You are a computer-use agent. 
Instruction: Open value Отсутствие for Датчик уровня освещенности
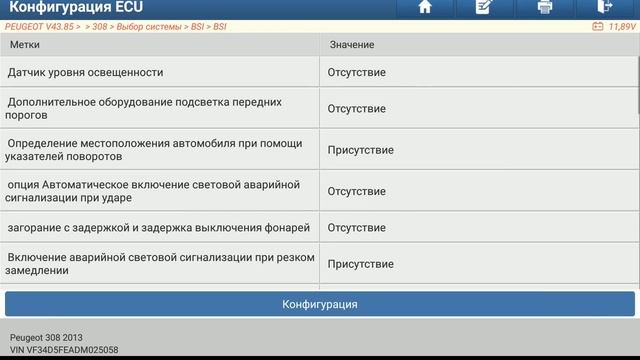[x=356, y=72]
